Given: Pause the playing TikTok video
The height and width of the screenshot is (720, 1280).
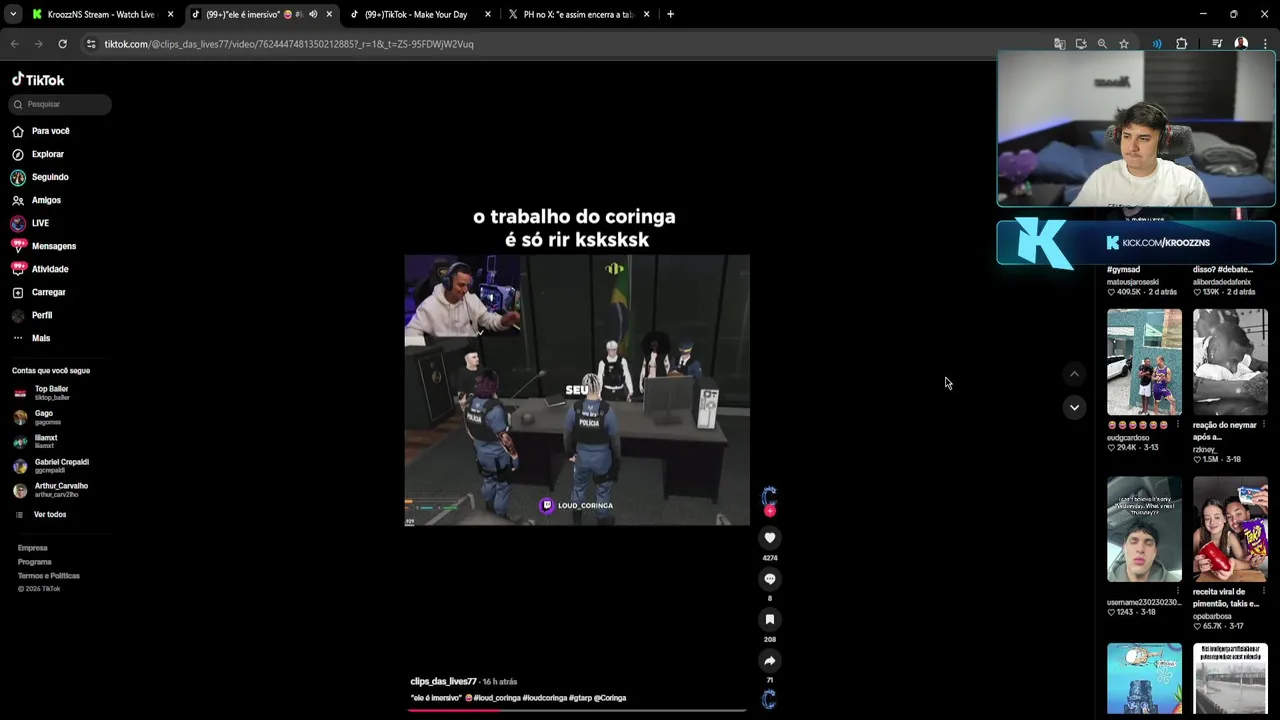Looking at the screenshot, I should coord(577,390).
